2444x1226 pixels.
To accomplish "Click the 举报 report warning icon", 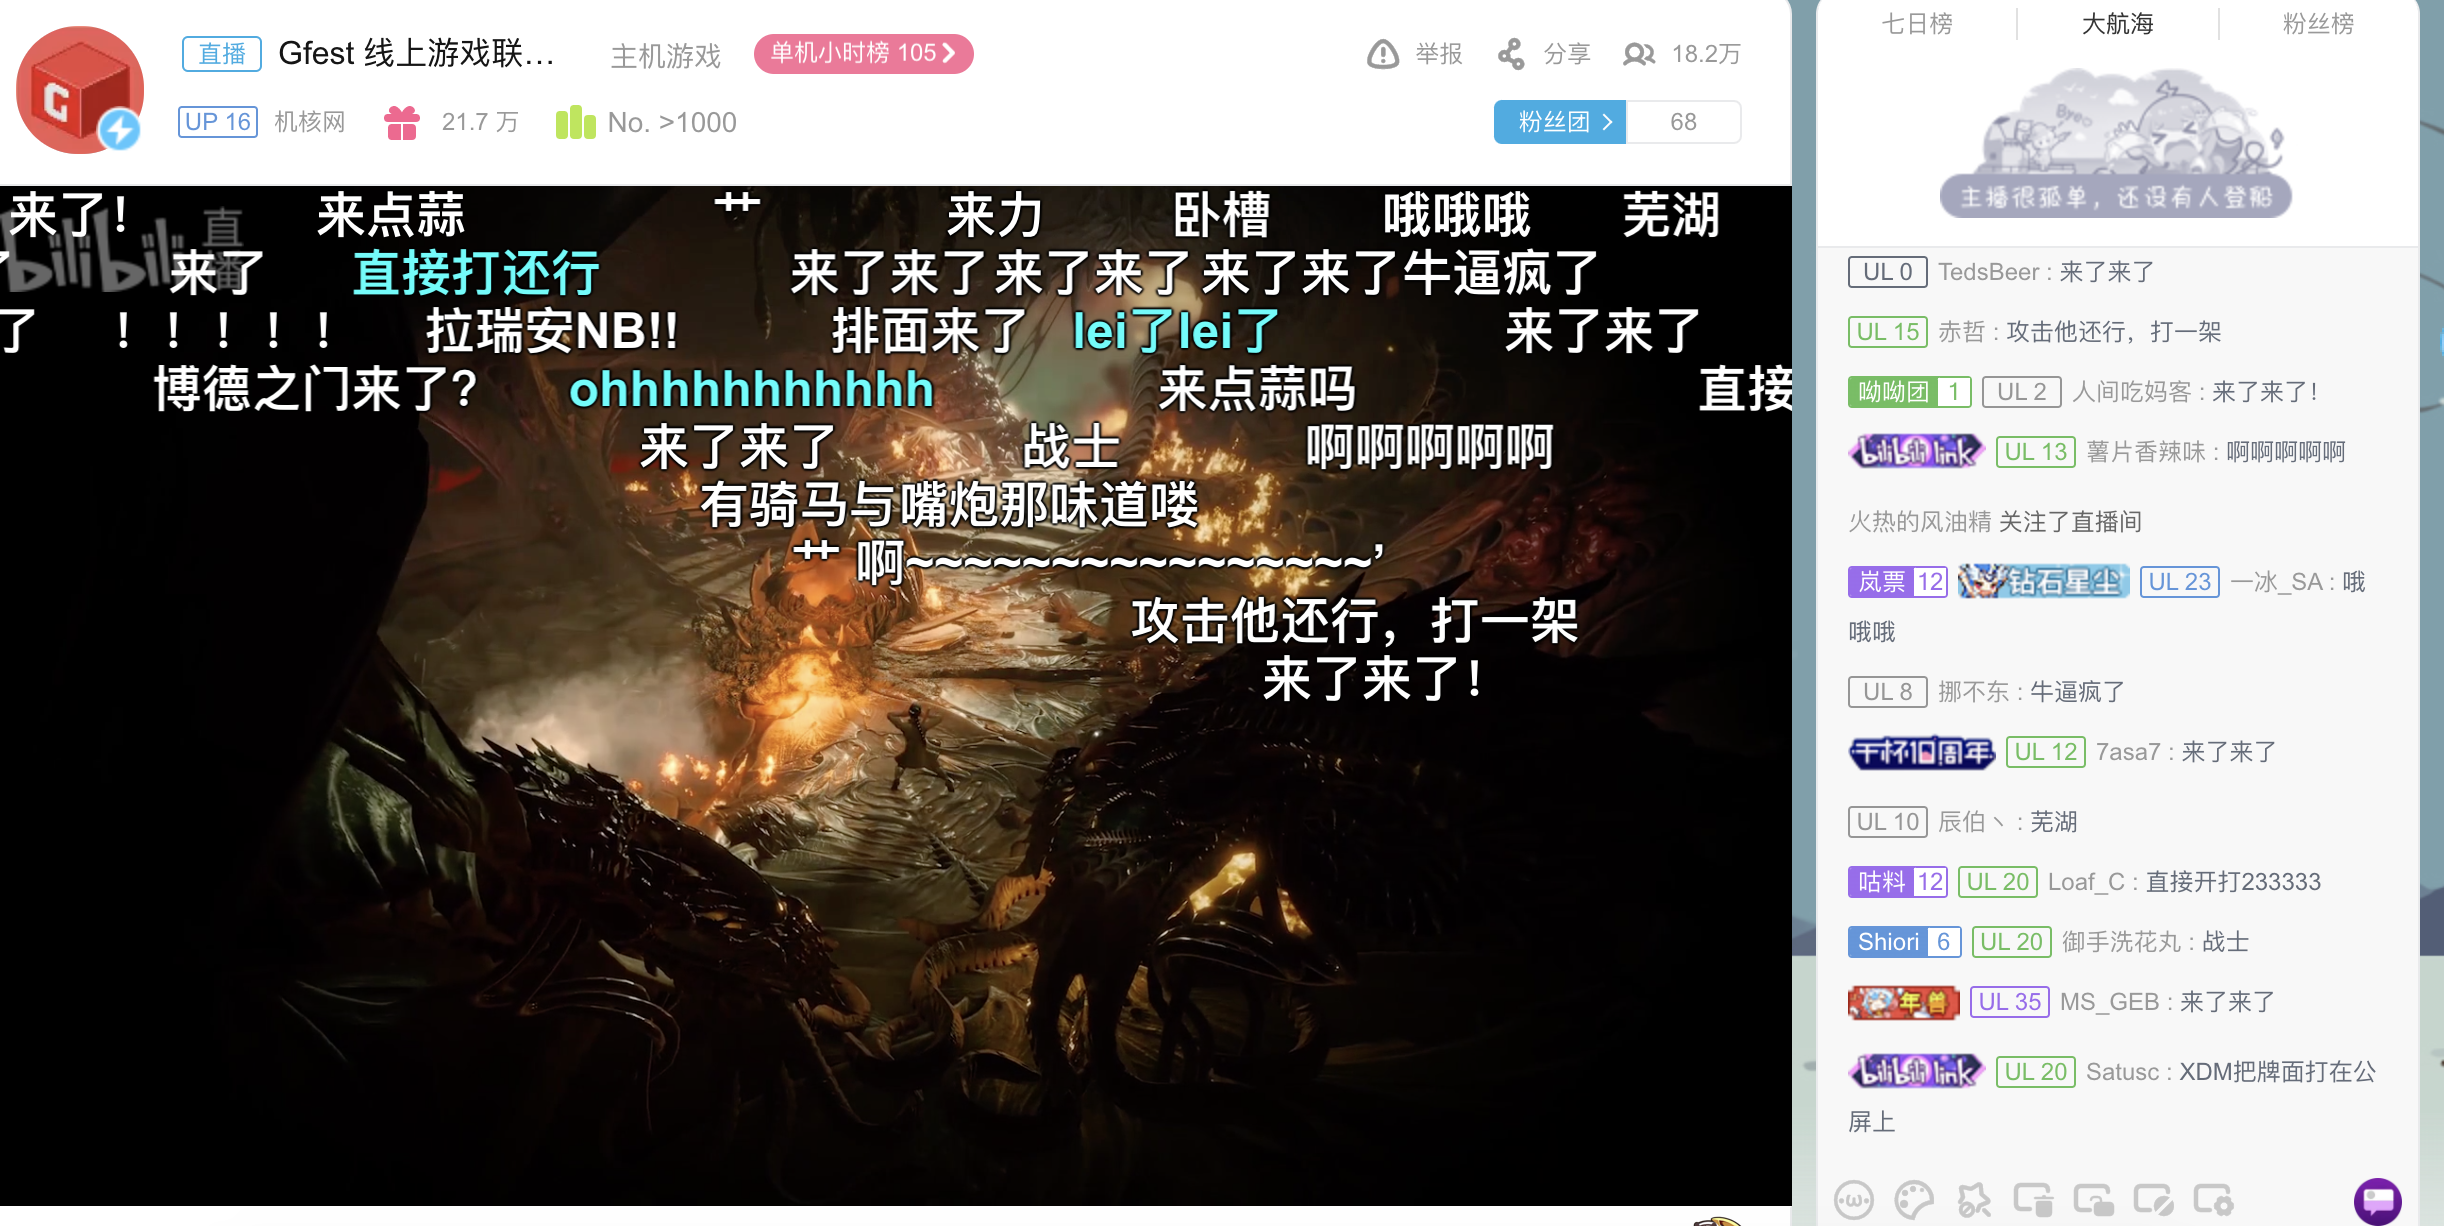I will 1383,54.
